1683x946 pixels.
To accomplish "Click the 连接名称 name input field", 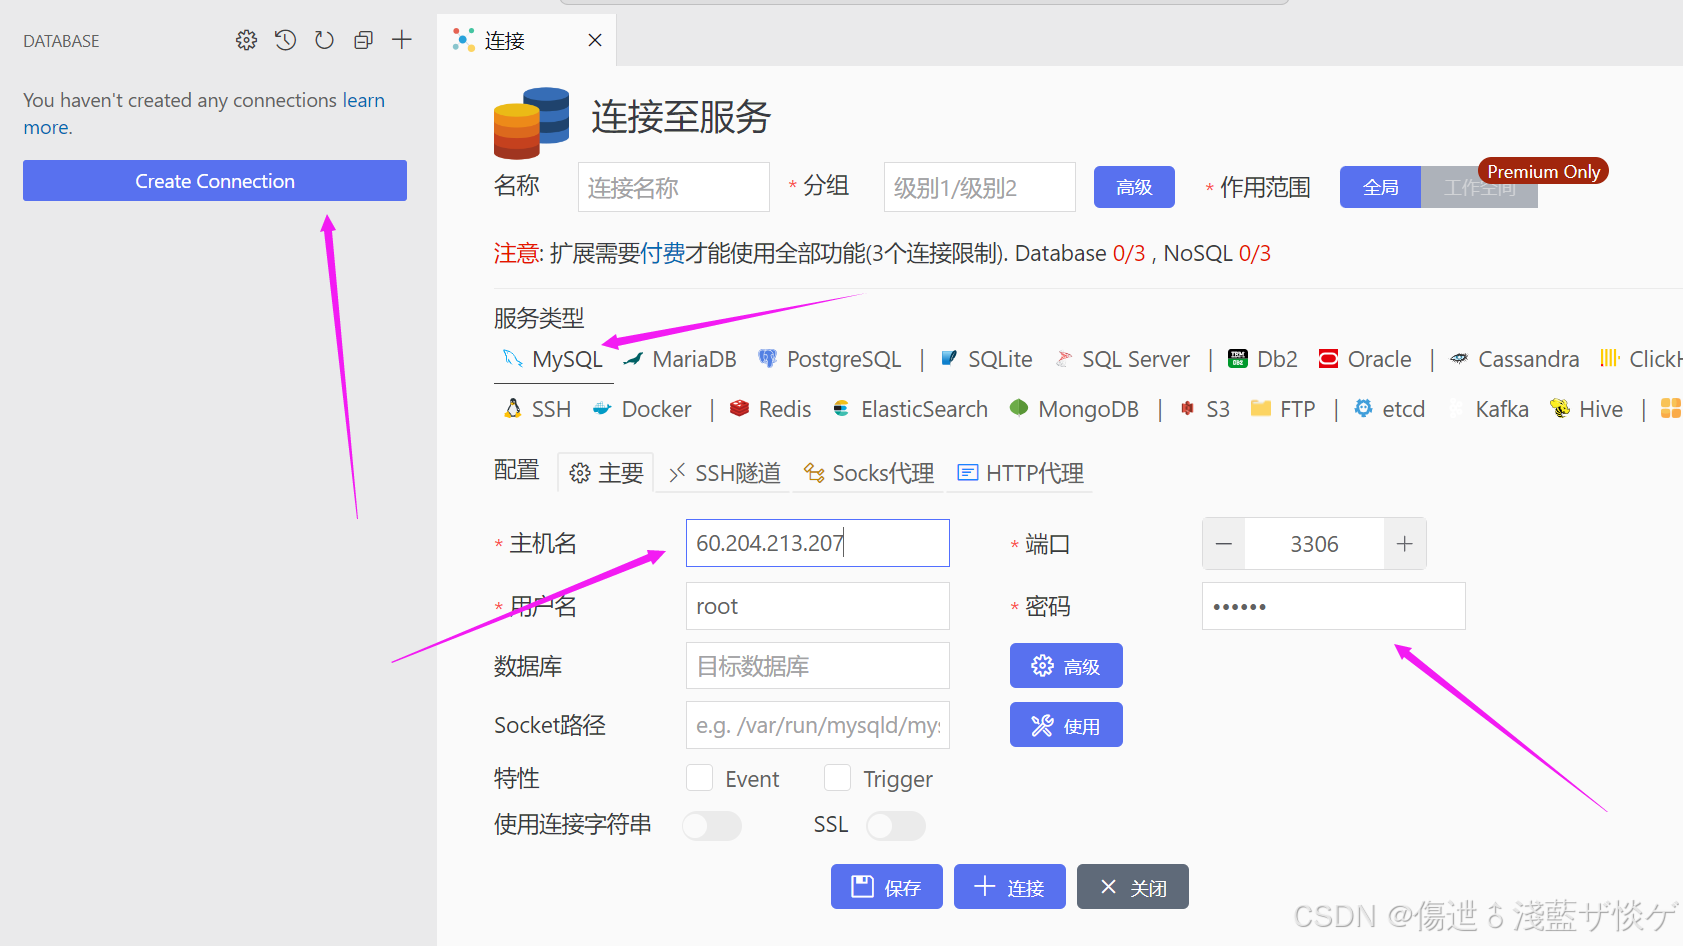I will 674,187.
